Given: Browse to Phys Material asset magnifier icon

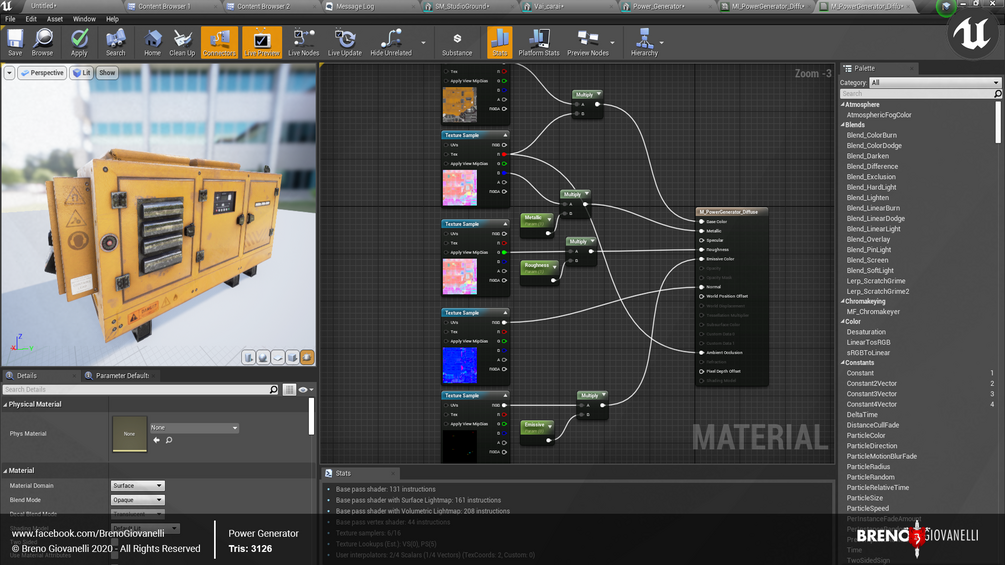Looking at the screenshot, I should pos(169,440).
